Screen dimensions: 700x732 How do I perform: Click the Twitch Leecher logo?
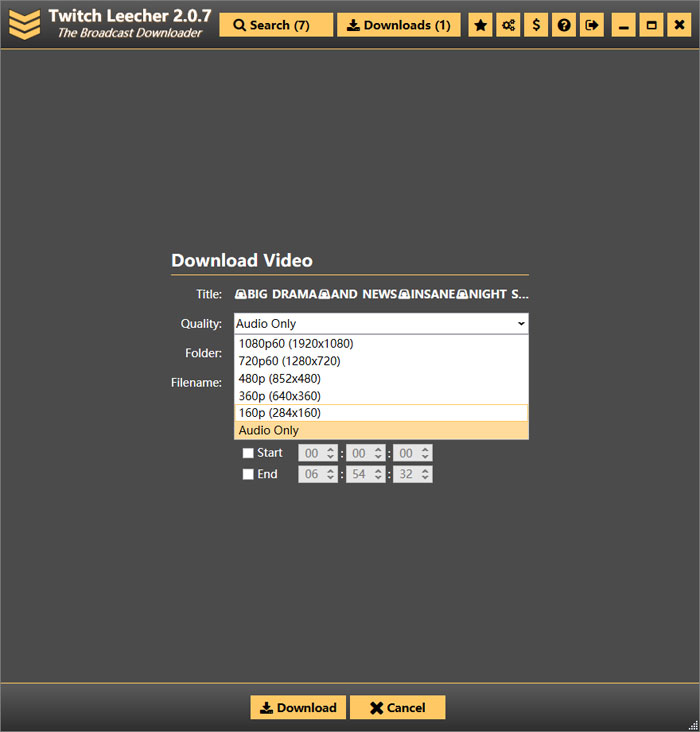[x=24, y=24]
